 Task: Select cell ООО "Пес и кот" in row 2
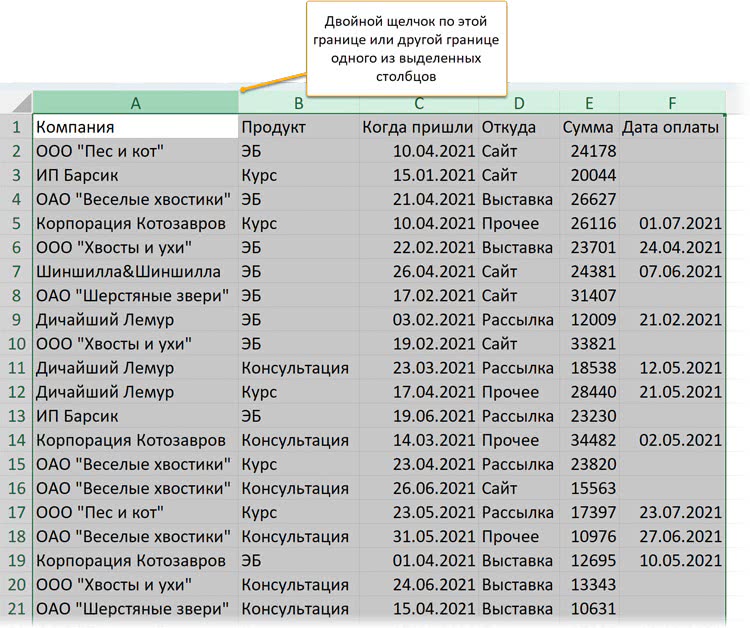[135, 151]
